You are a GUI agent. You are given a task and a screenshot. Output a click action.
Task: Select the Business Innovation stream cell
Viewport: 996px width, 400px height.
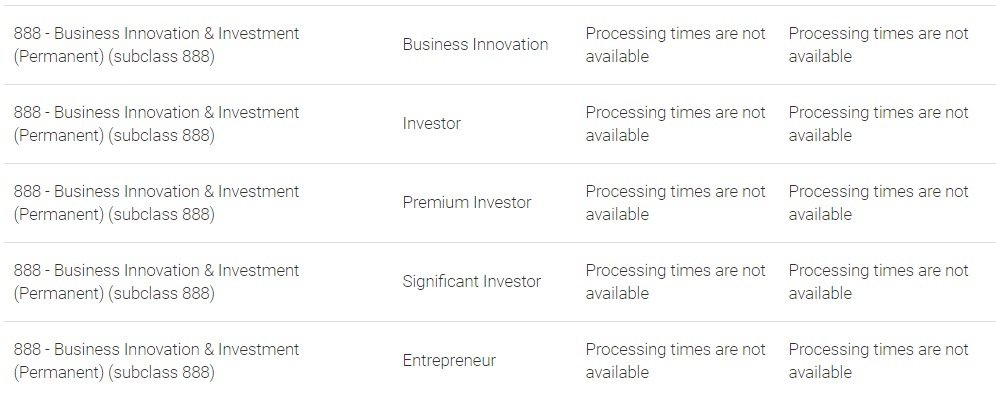pyautogui.click(x=475, y=44)
